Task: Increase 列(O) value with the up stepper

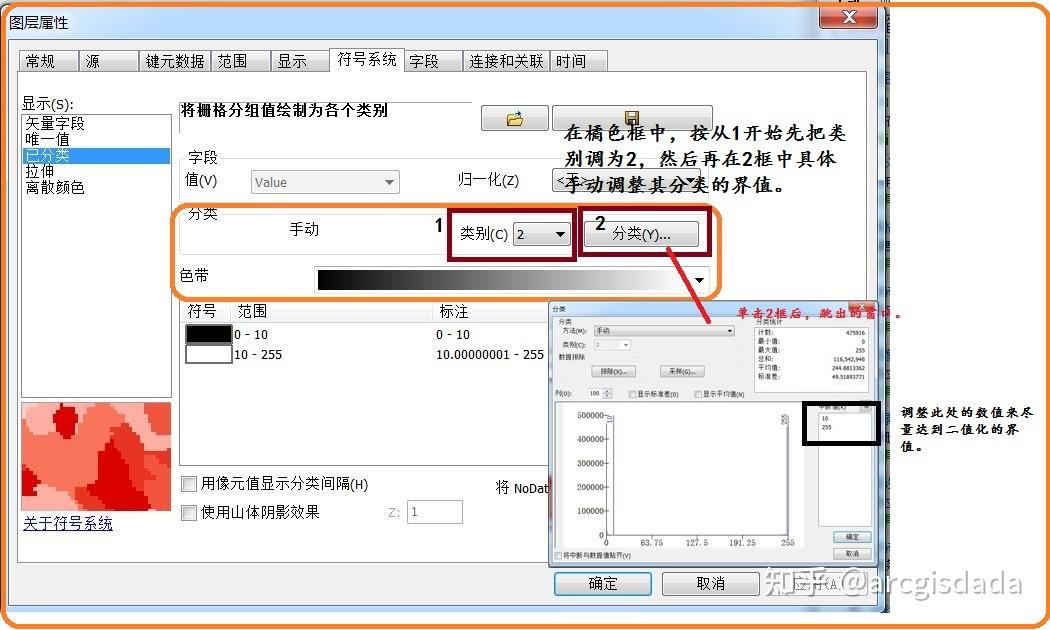Action: coord(608,390)
